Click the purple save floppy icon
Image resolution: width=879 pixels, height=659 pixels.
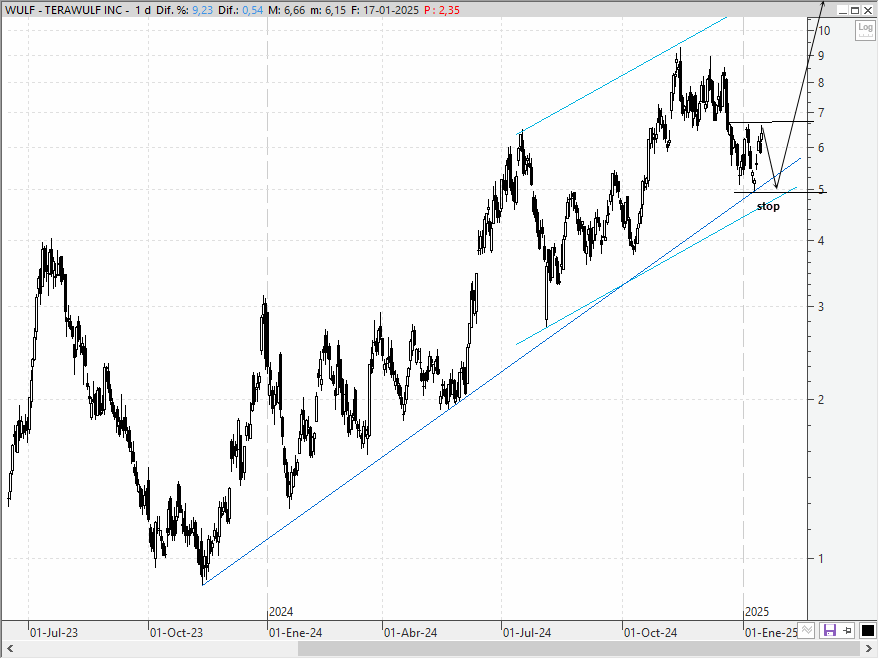(829, 630)
